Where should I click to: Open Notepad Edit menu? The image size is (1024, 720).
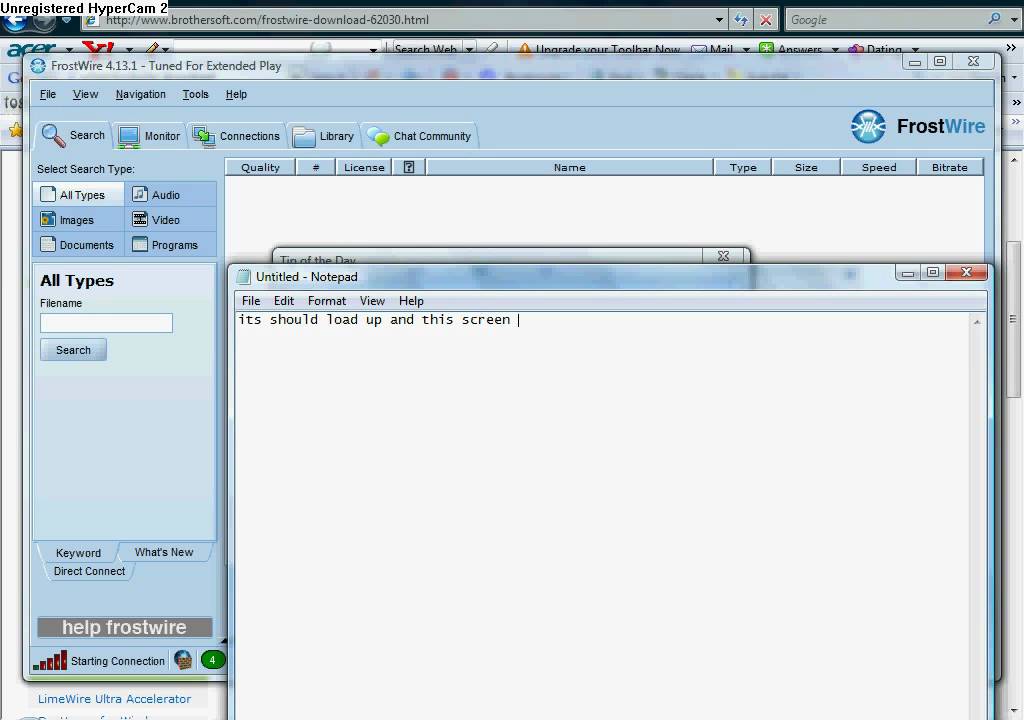point(283,301)
